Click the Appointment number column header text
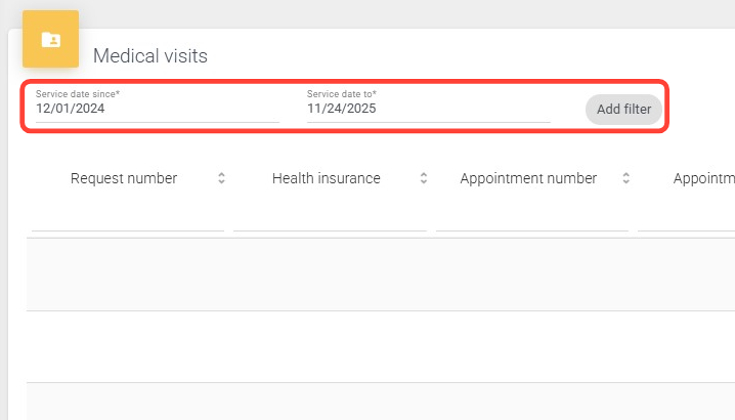735x420 pixels. [528, 179]
